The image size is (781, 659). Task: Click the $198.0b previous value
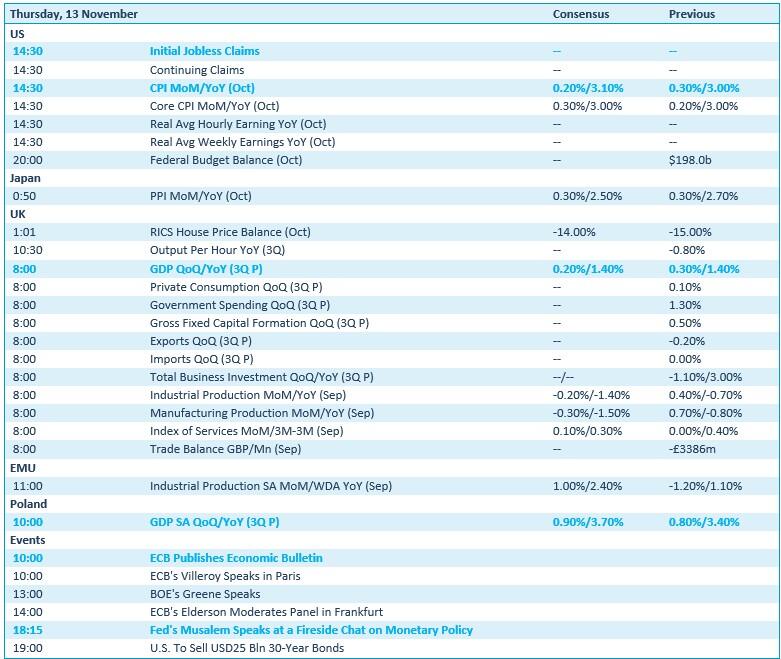690,160
